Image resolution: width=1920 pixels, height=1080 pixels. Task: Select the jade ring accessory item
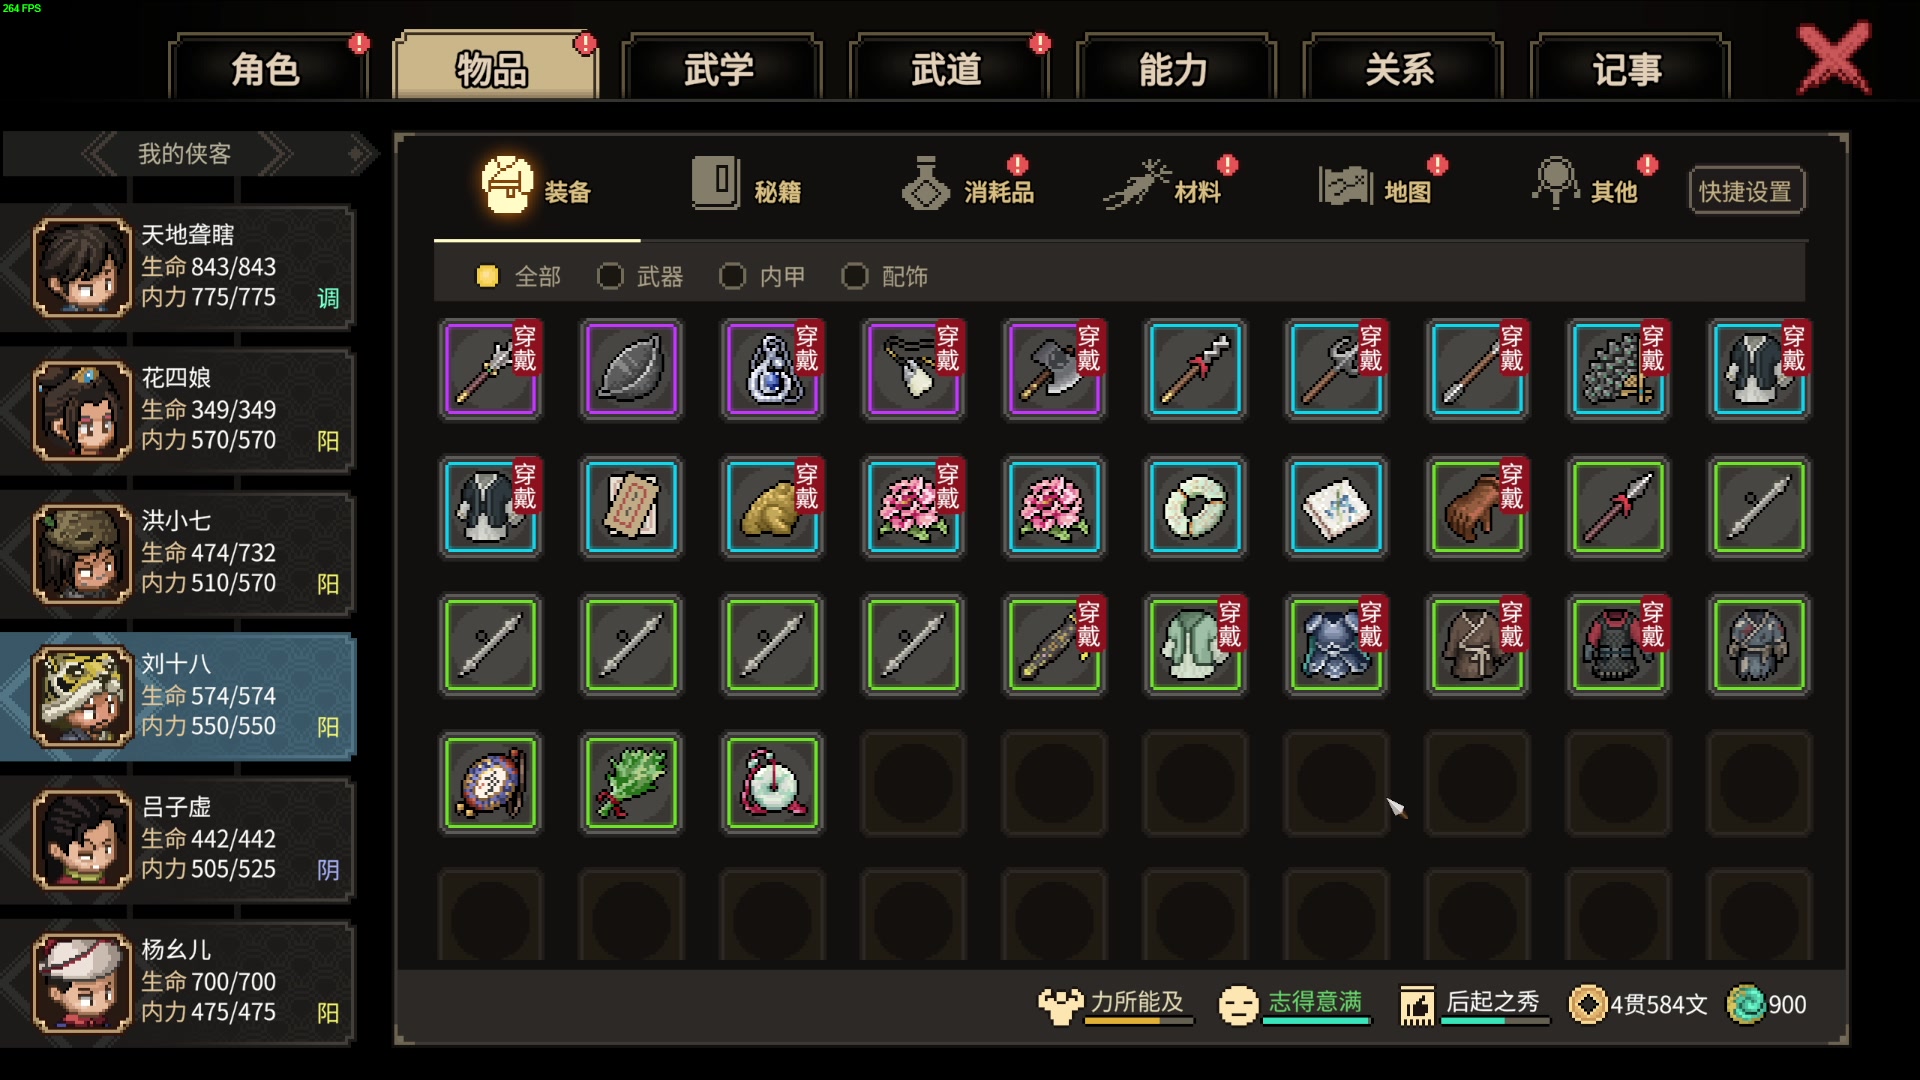pyautogui.click(x=1195, y=507)
